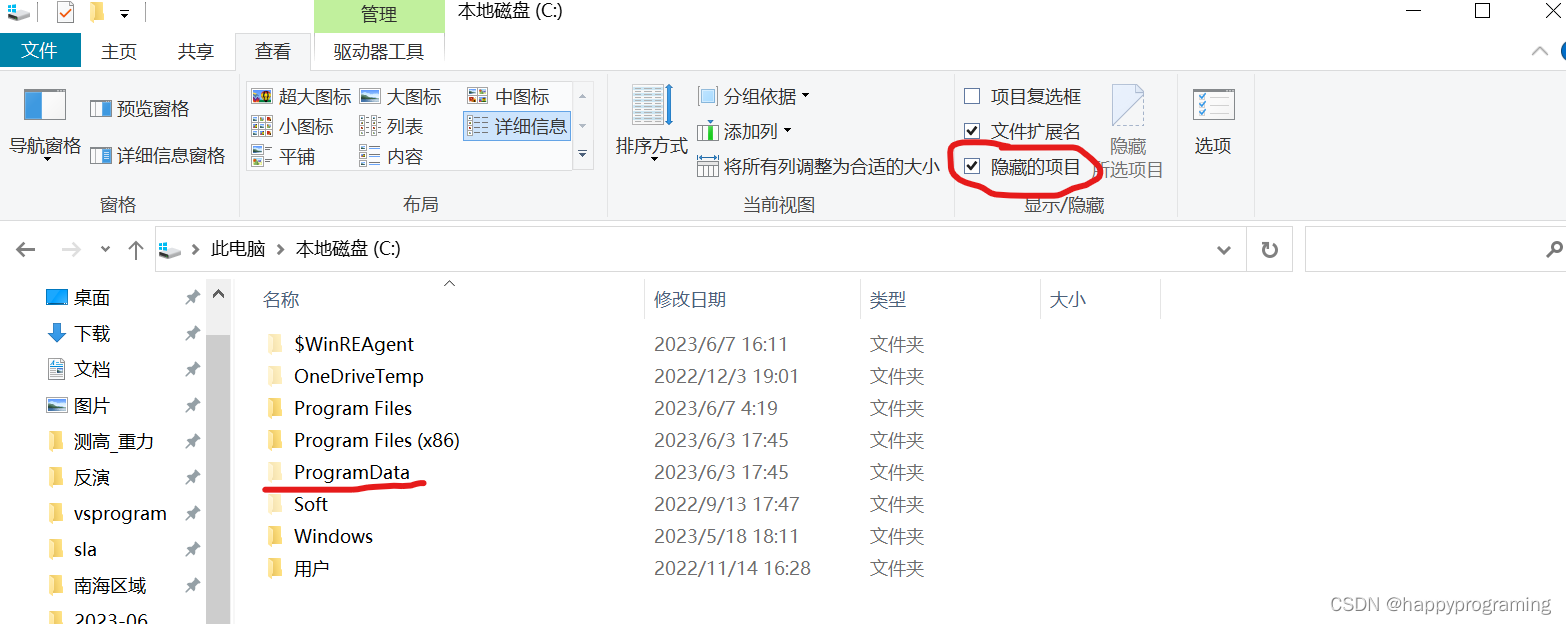1566x624 pixels.
Task: Open folder 选项 (Options) in the ribbon
Action: click(x=1212, y=120)
